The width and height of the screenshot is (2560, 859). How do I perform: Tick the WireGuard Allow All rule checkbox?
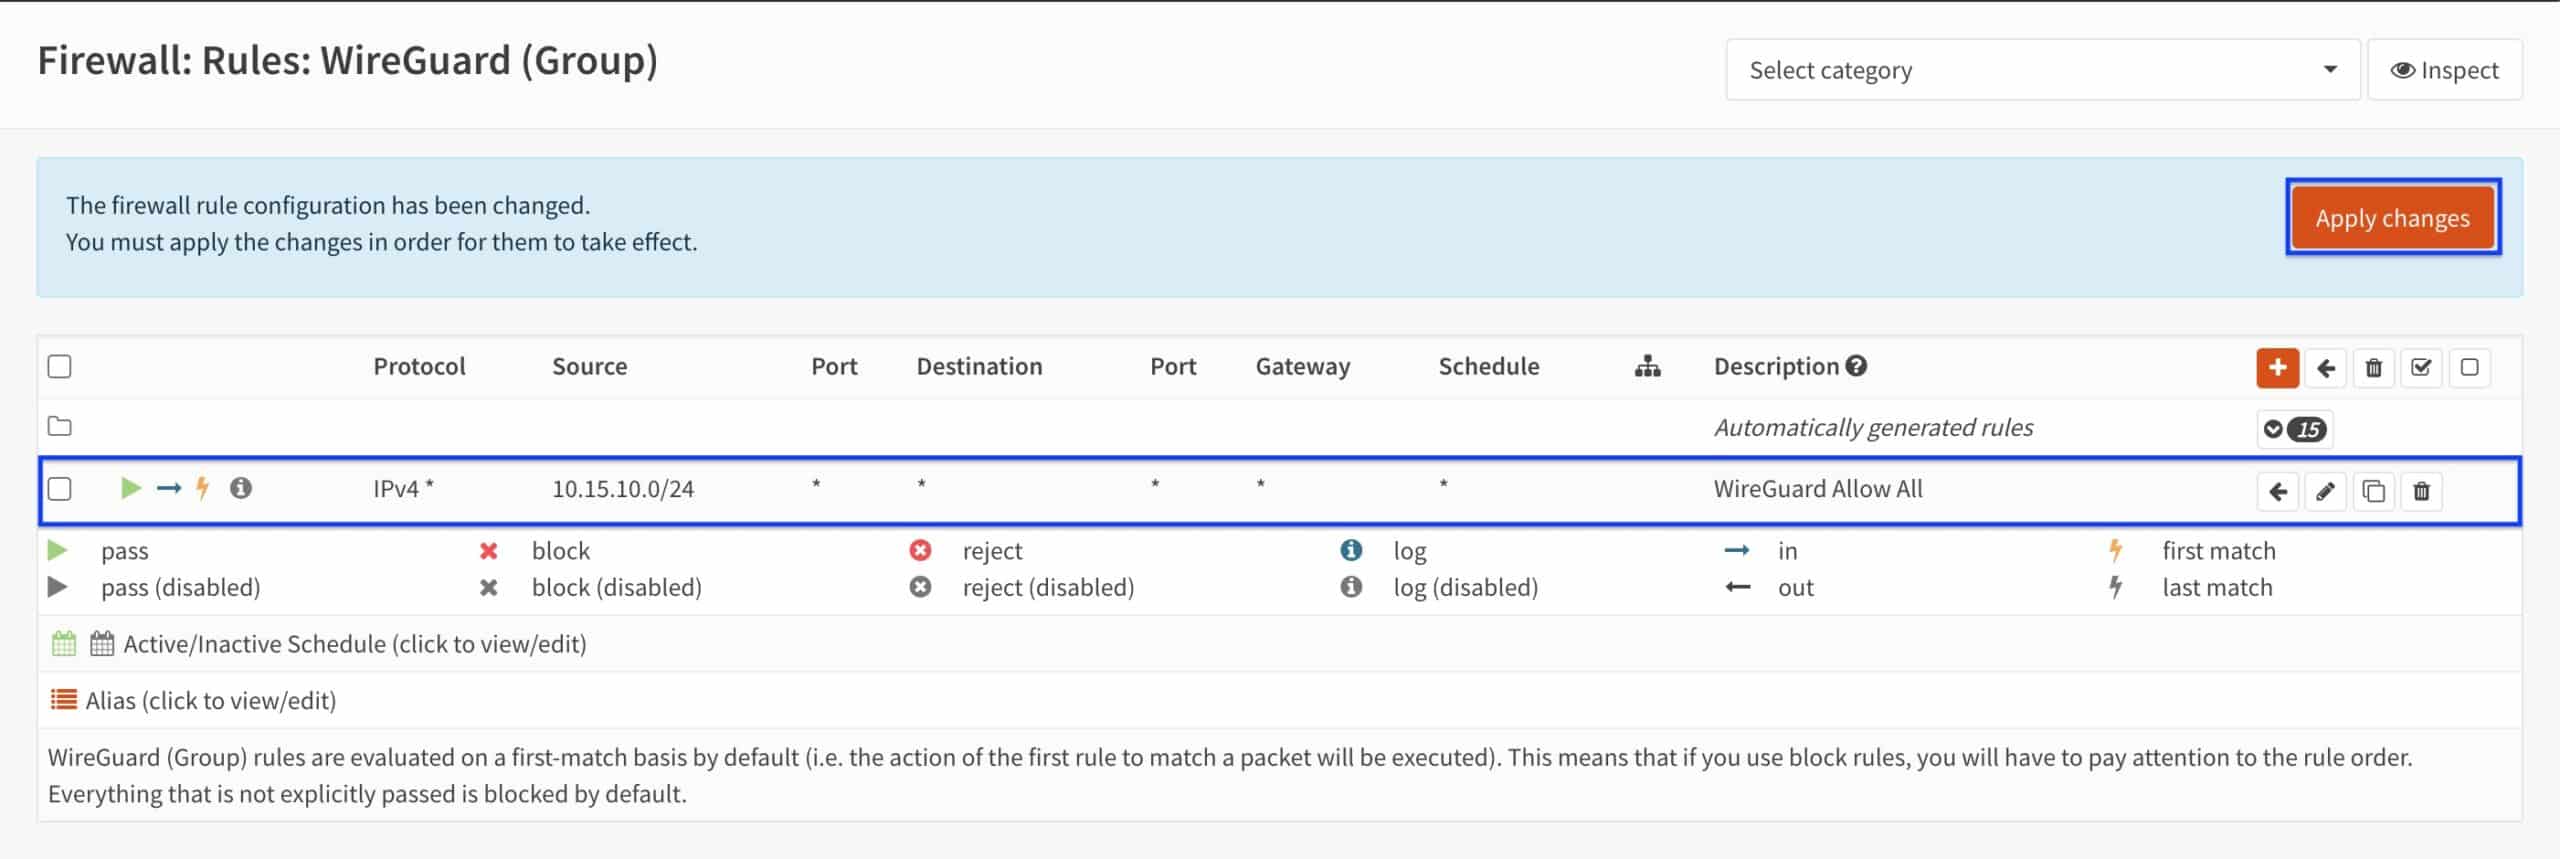pos(60,488)
